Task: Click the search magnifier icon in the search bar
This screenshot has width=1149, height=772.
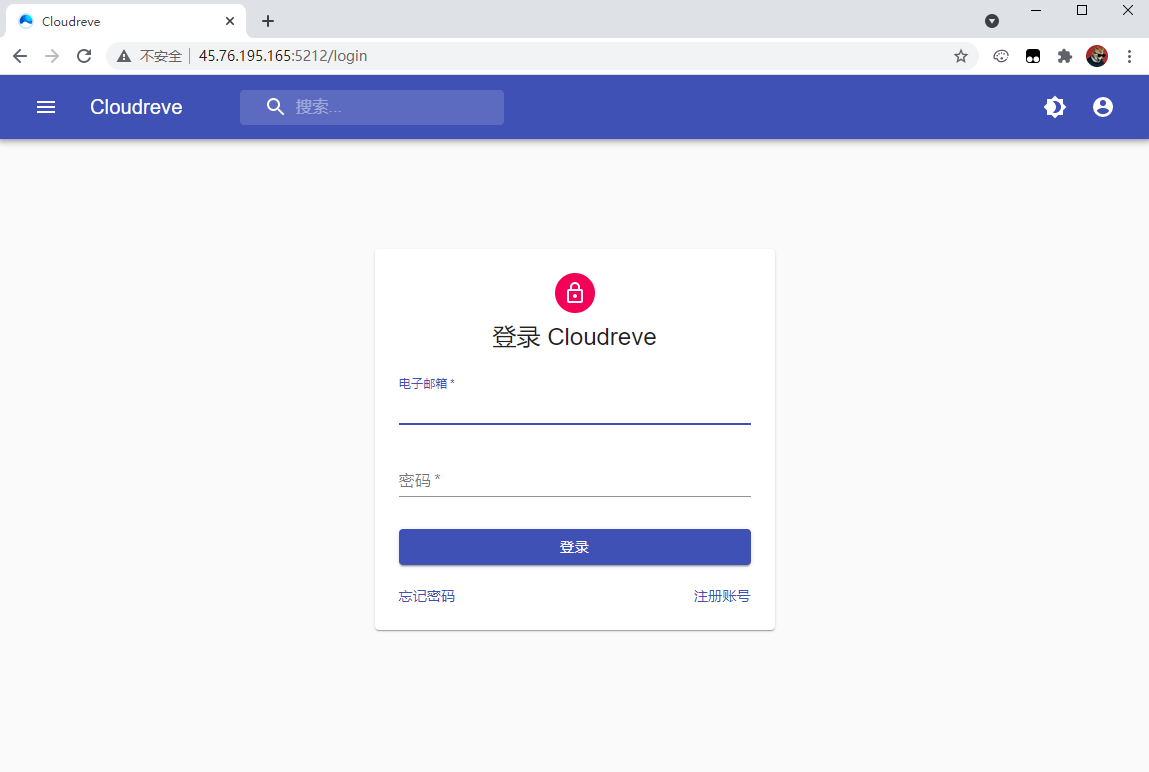Action: pyautogui.click(x=275, y=107)
